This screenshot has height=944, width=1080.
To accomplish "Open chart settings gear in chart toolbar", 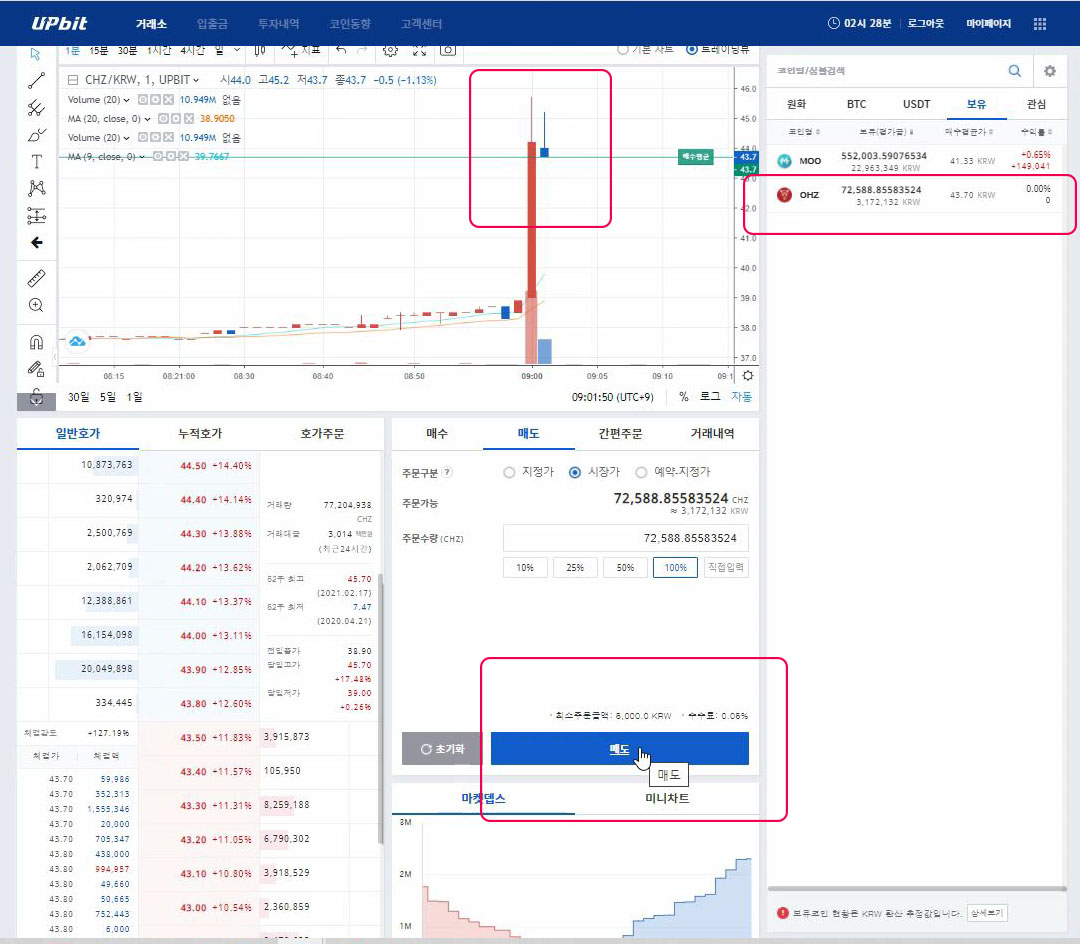I will 390,50.
